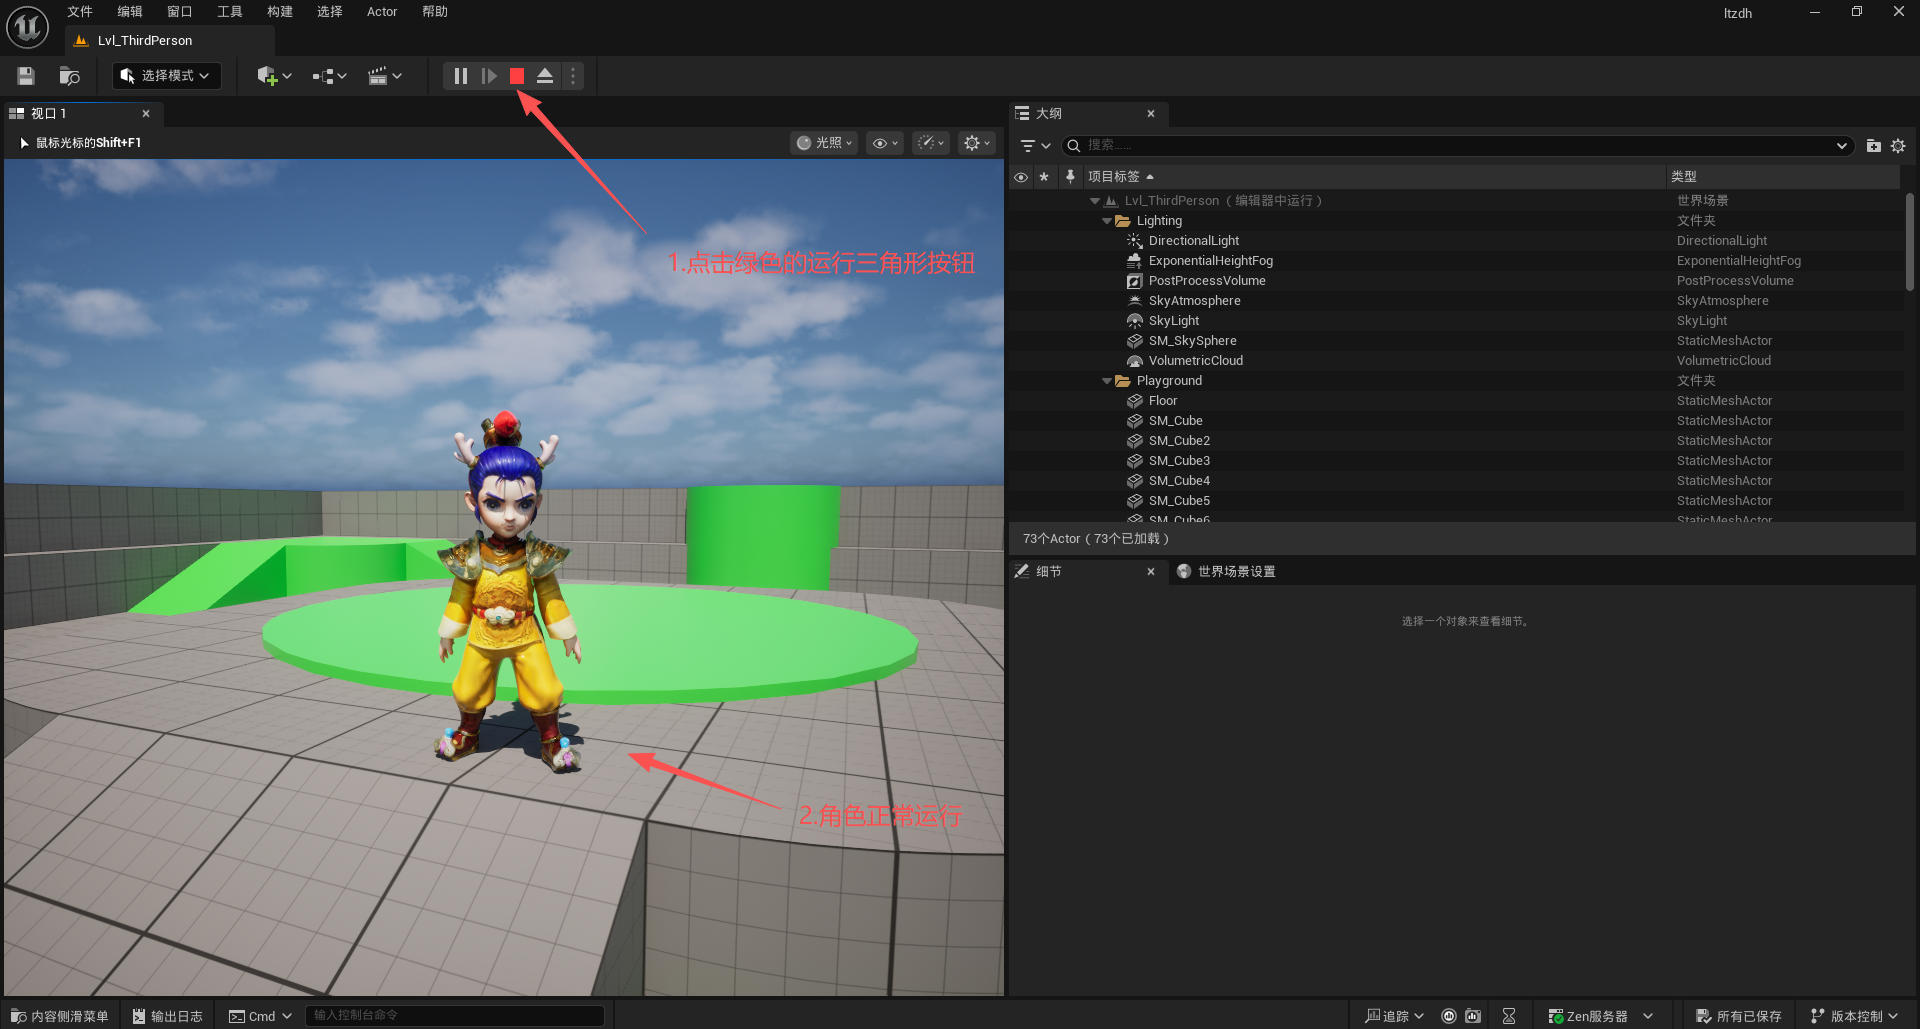Stop the play session with the red square
Screen dimensions: 1920x1029
[x=517, y=76]
